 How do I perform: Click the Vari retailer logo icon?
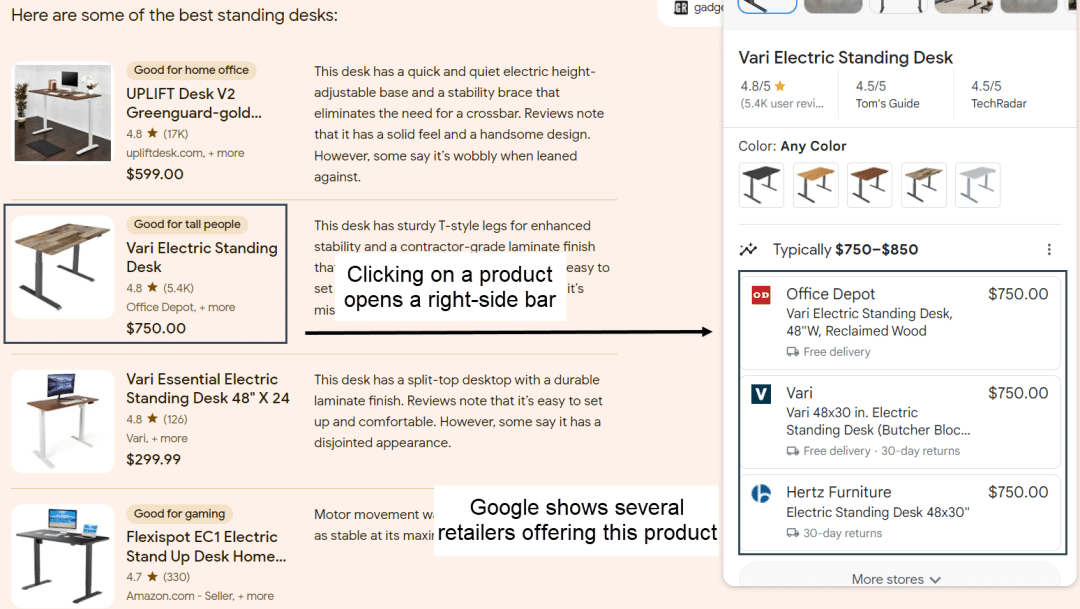pyautogui.click(x=761, y=394)
